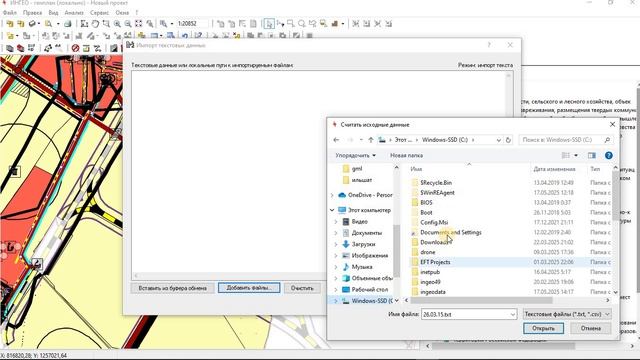Image resolution: width=640 pixels, height=360 pixels.
Task: Open the Сервис menu
Action: coord(99,13)
